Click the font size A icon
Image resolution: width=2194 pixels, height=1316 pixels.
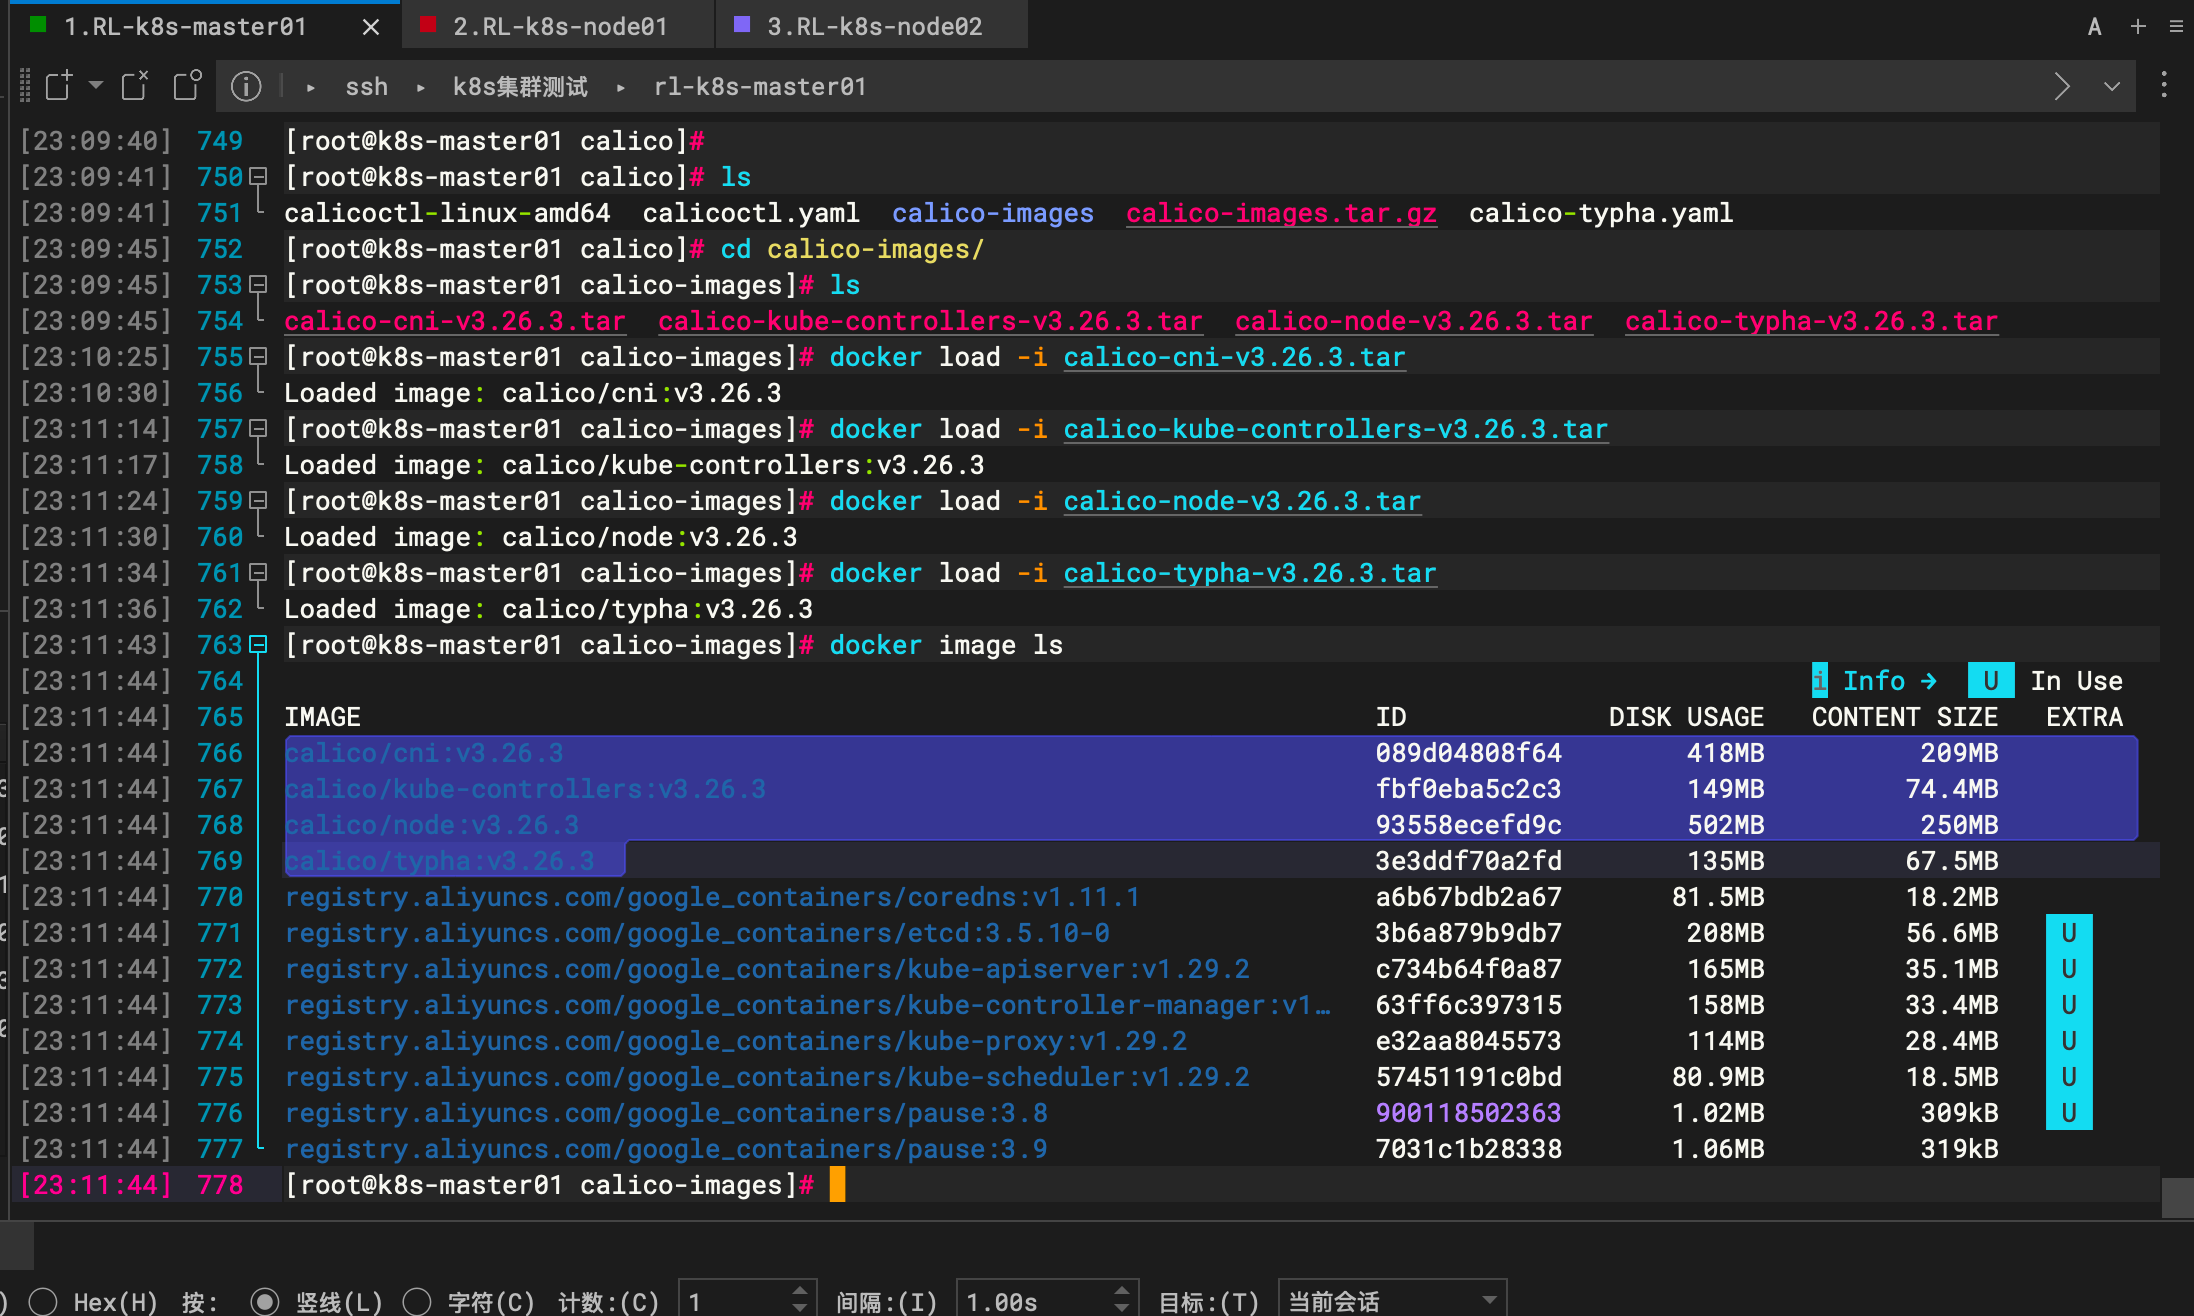click(x=2094, y=27)
